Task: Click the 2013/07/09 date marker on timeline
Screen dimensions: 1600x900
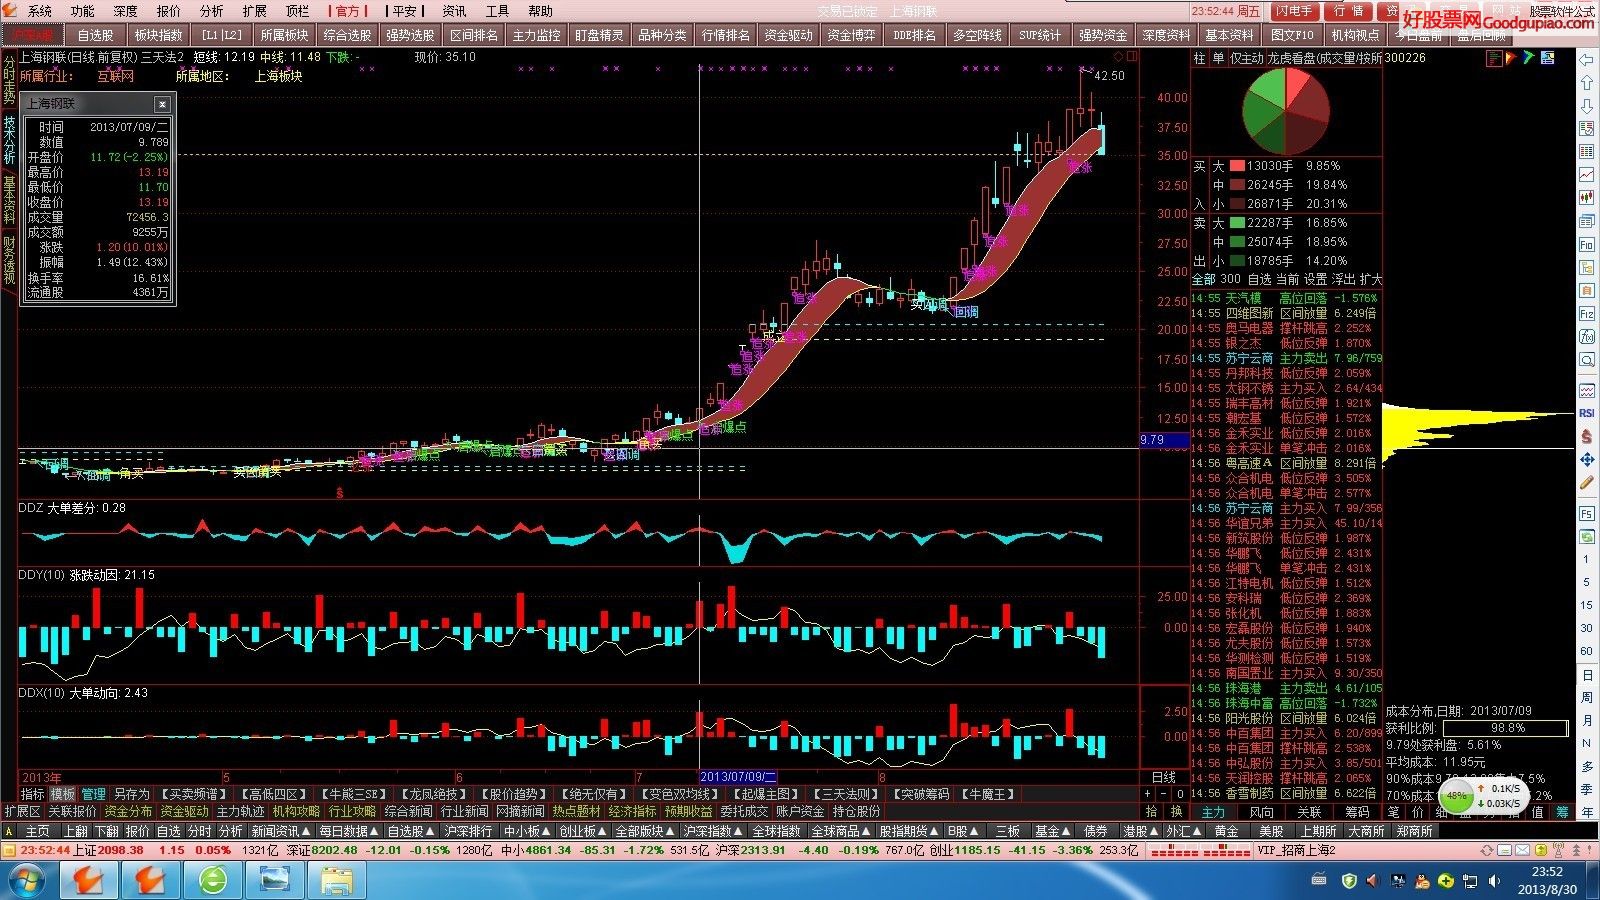Action: [x=738, y=777]
